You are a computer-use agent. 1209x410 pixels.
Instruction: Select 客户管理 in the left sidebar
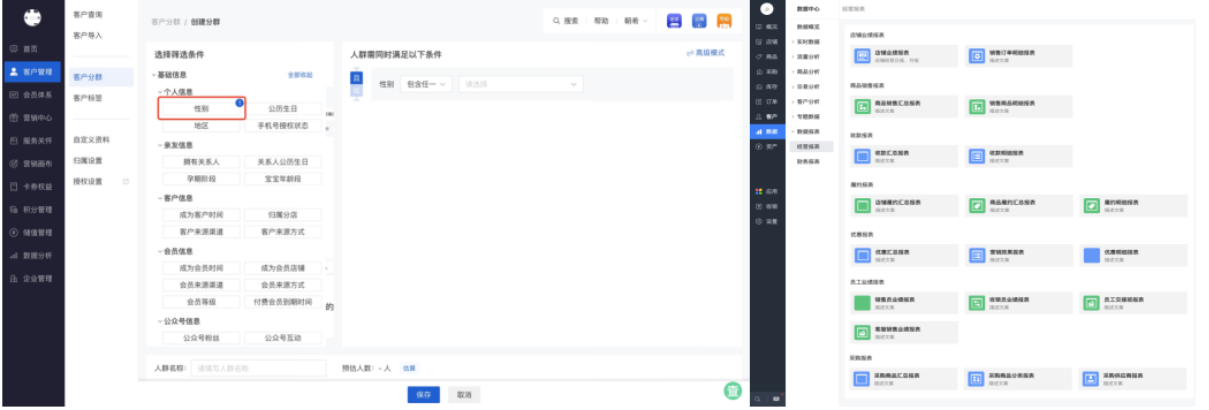click(x=32, y=72)
